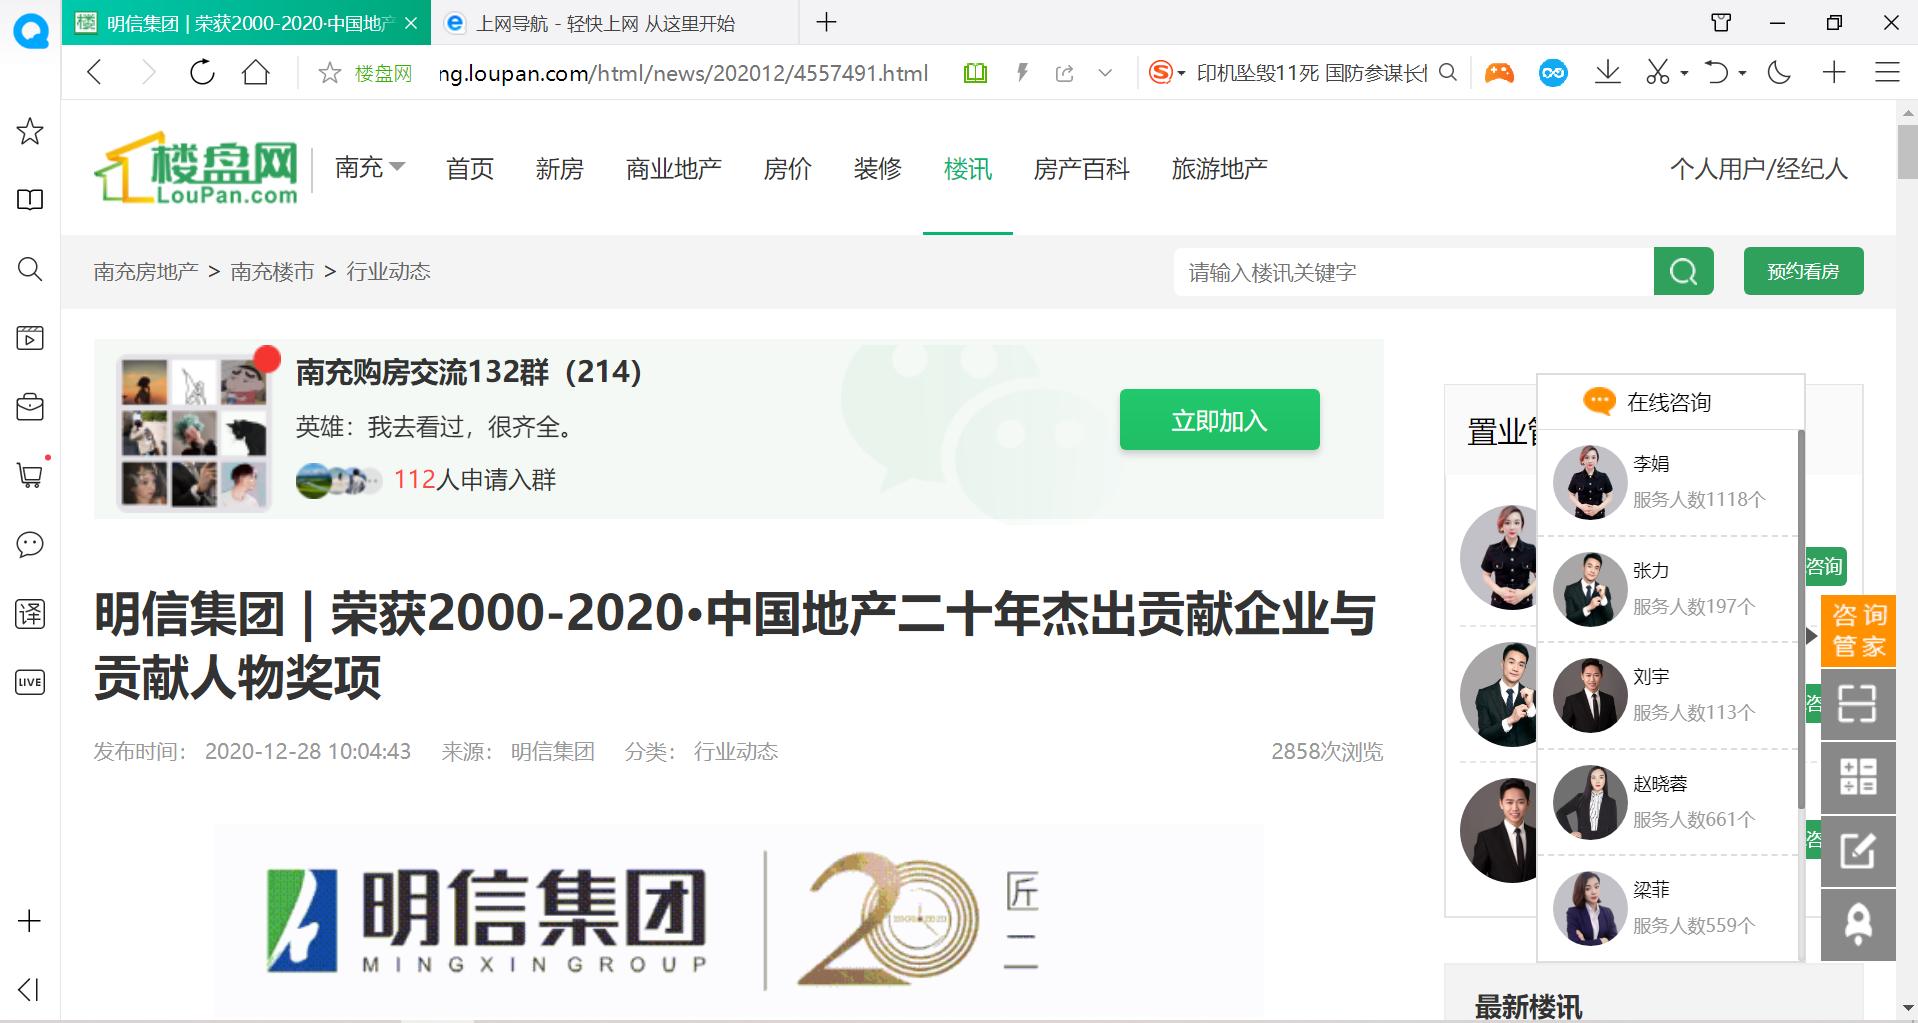Screen dimensions: 1918x1023
Task: Click the share page icon in address bar
Action: pyautogui.click(x=1065, y=73)
